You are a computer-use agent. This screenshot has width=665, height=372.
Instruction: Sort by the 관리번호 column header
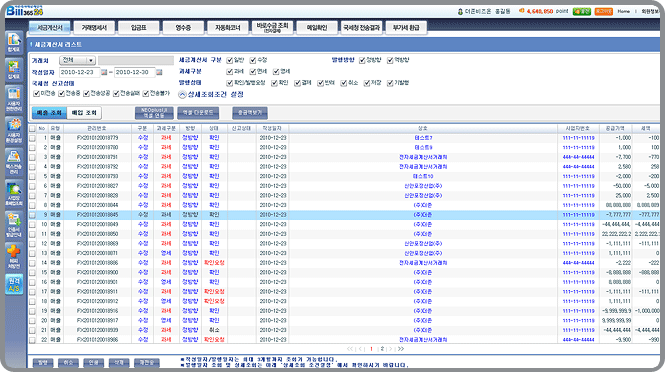[x=98, y=128]
